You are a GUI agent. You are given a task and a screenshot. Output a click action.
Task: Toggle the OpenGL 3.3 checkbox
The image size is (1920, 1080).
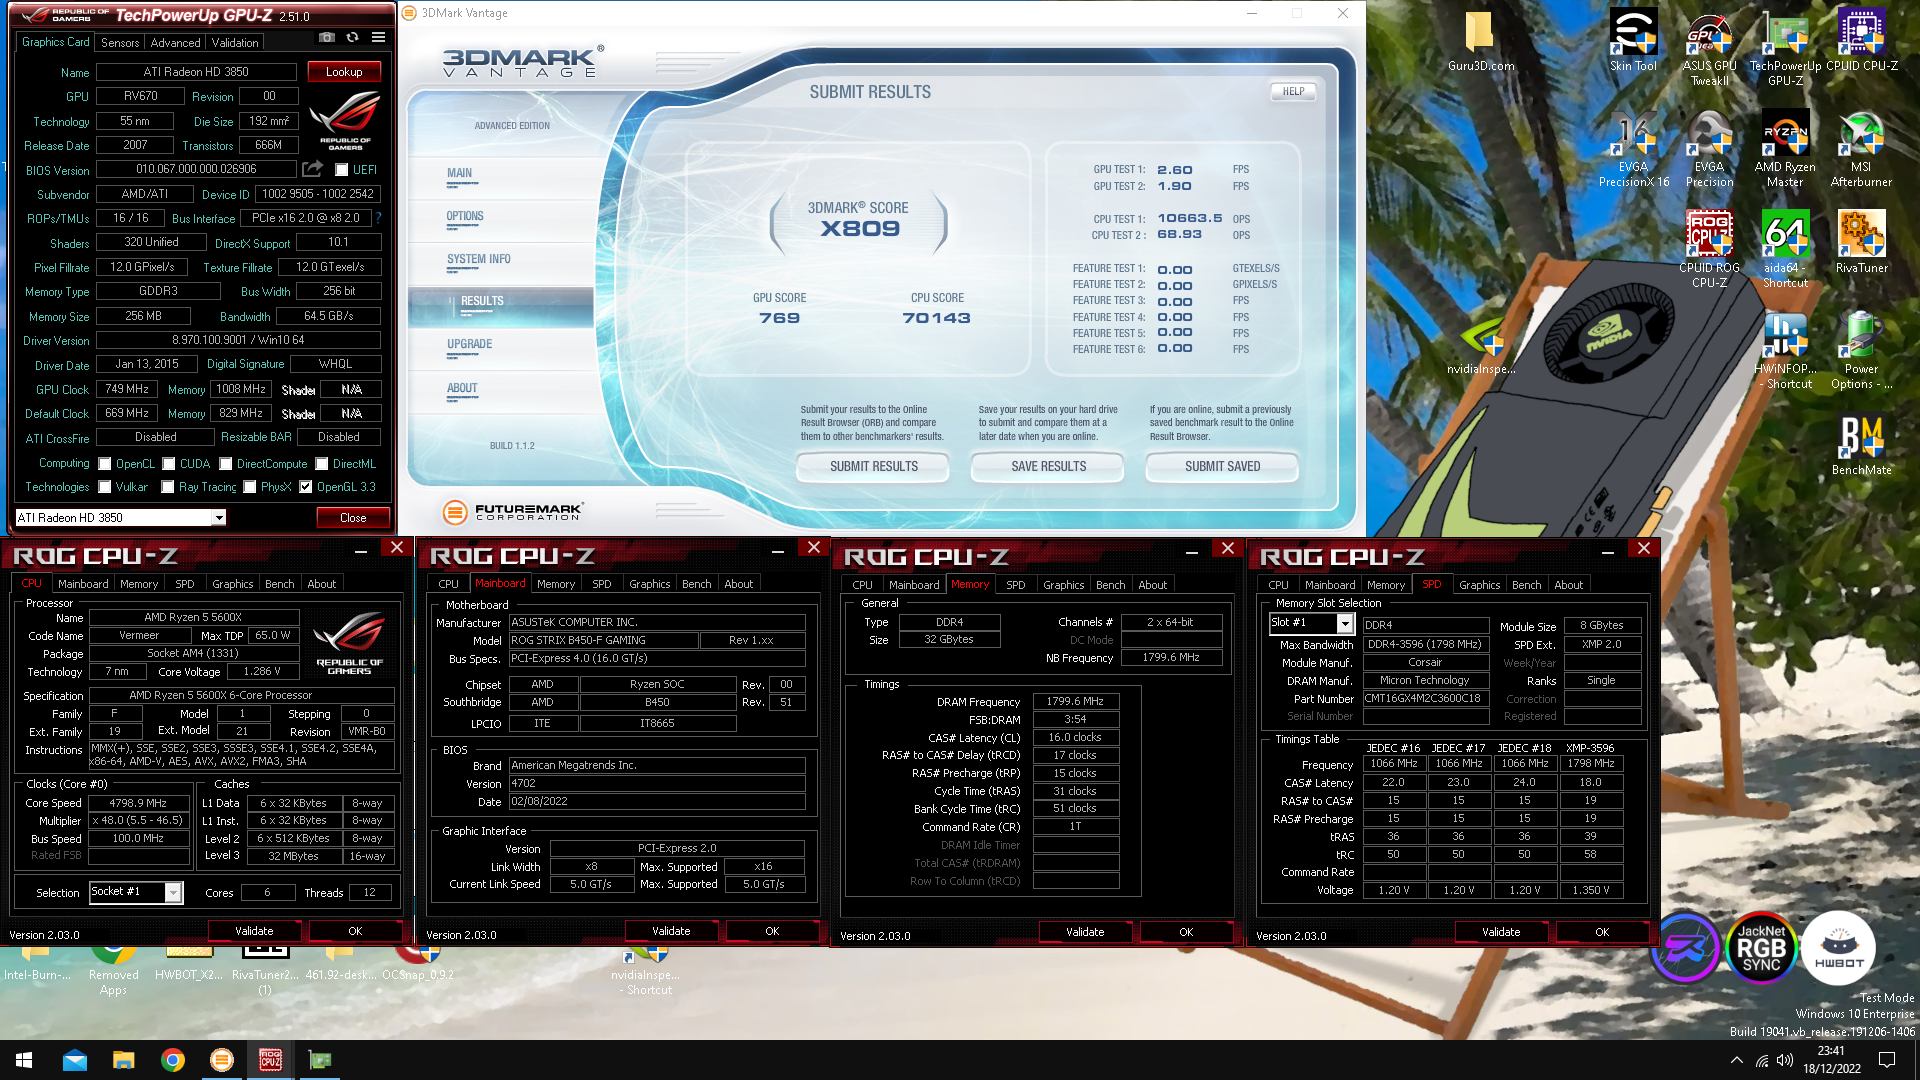306,487
